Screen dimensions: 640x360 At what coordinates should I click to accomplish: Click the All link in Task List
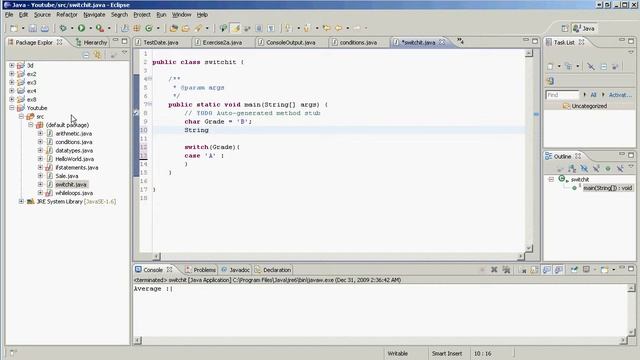(593, 95)
